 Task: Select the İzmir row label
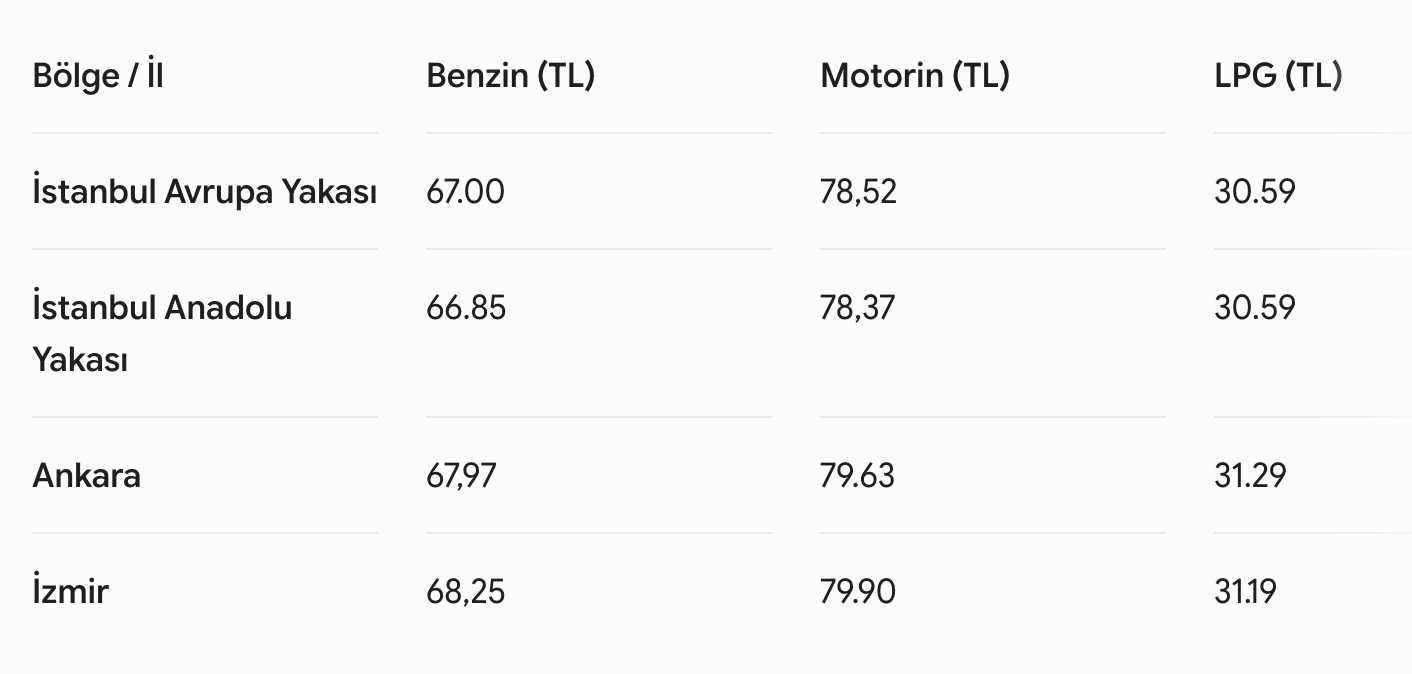coord(70,591)
